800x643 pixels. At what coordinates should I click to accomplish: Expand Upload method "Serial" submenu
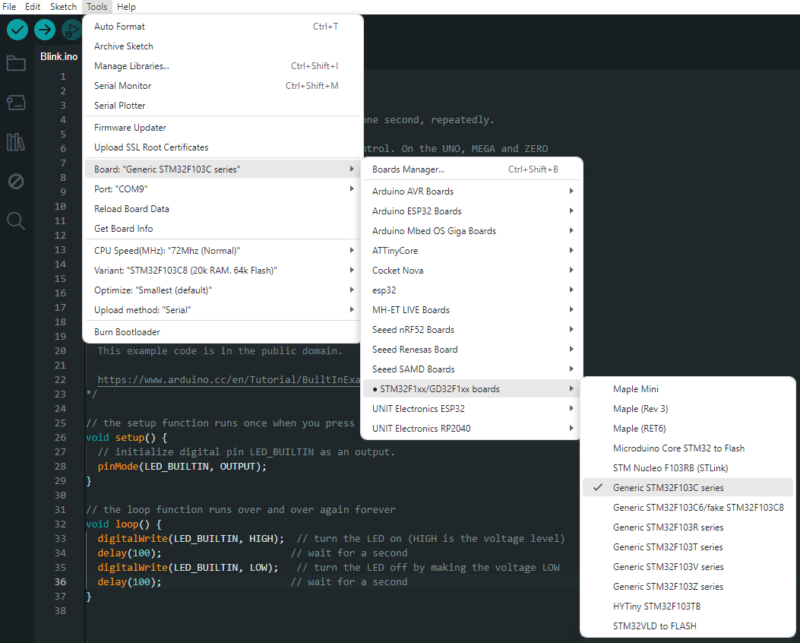(x=142, y=310)
